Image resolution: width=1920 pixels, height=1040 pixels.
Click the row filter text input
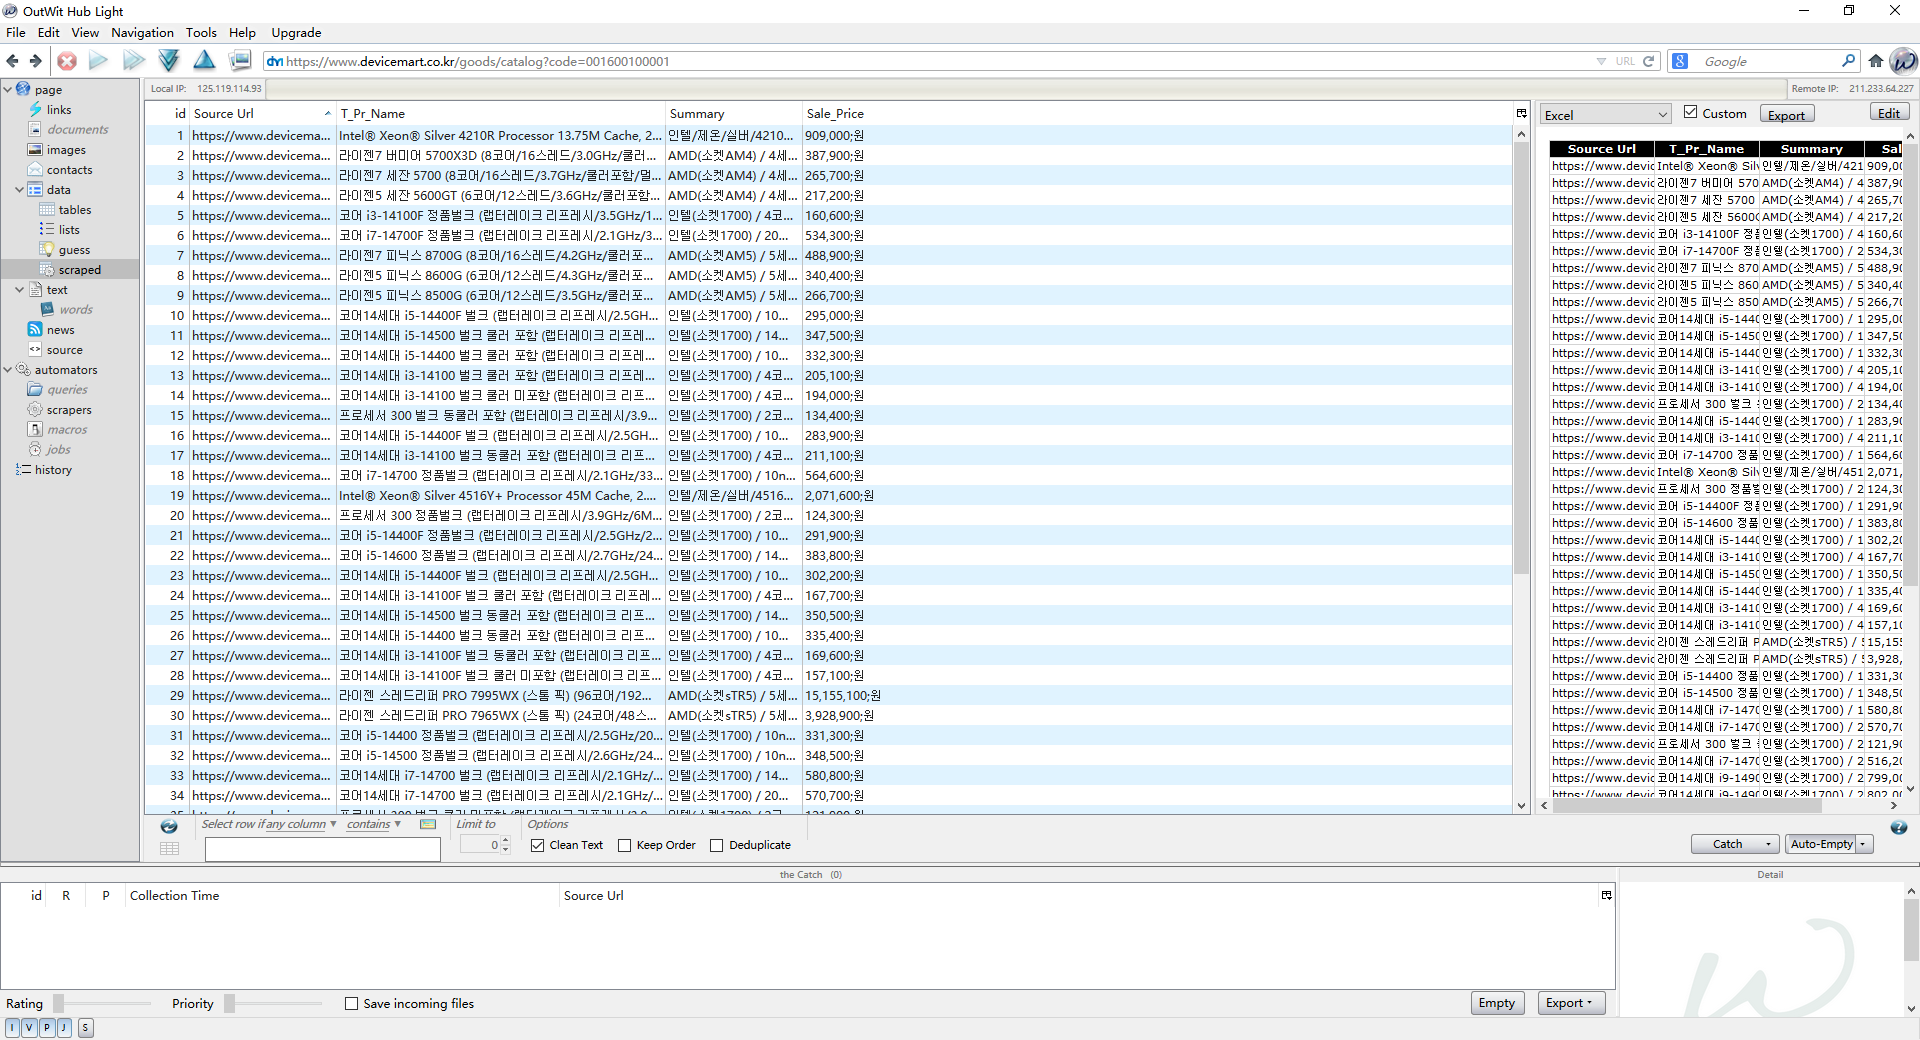(x=322, y=849)
